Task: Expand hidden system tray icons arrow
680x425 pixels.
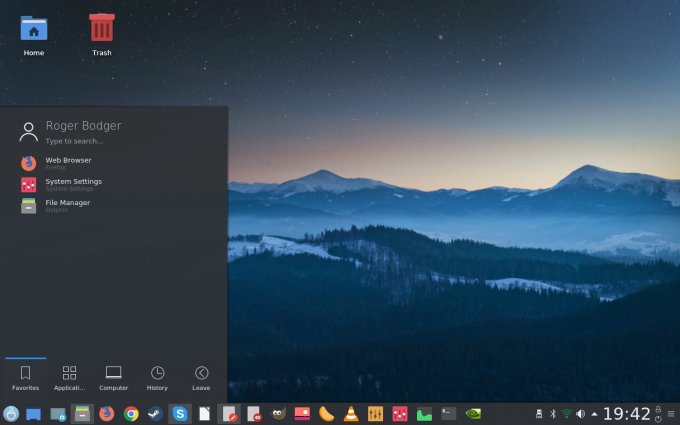Action: pyautogui.click(x=594, y=413)
